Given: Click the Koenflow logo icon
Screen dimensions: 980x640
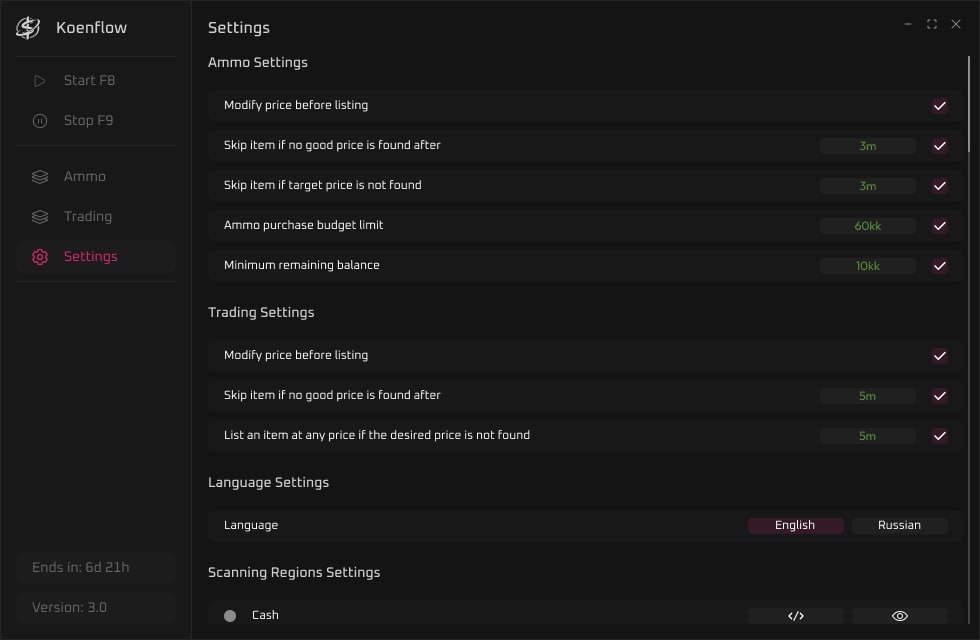Looking at the screenshot, I should [28, 28].
